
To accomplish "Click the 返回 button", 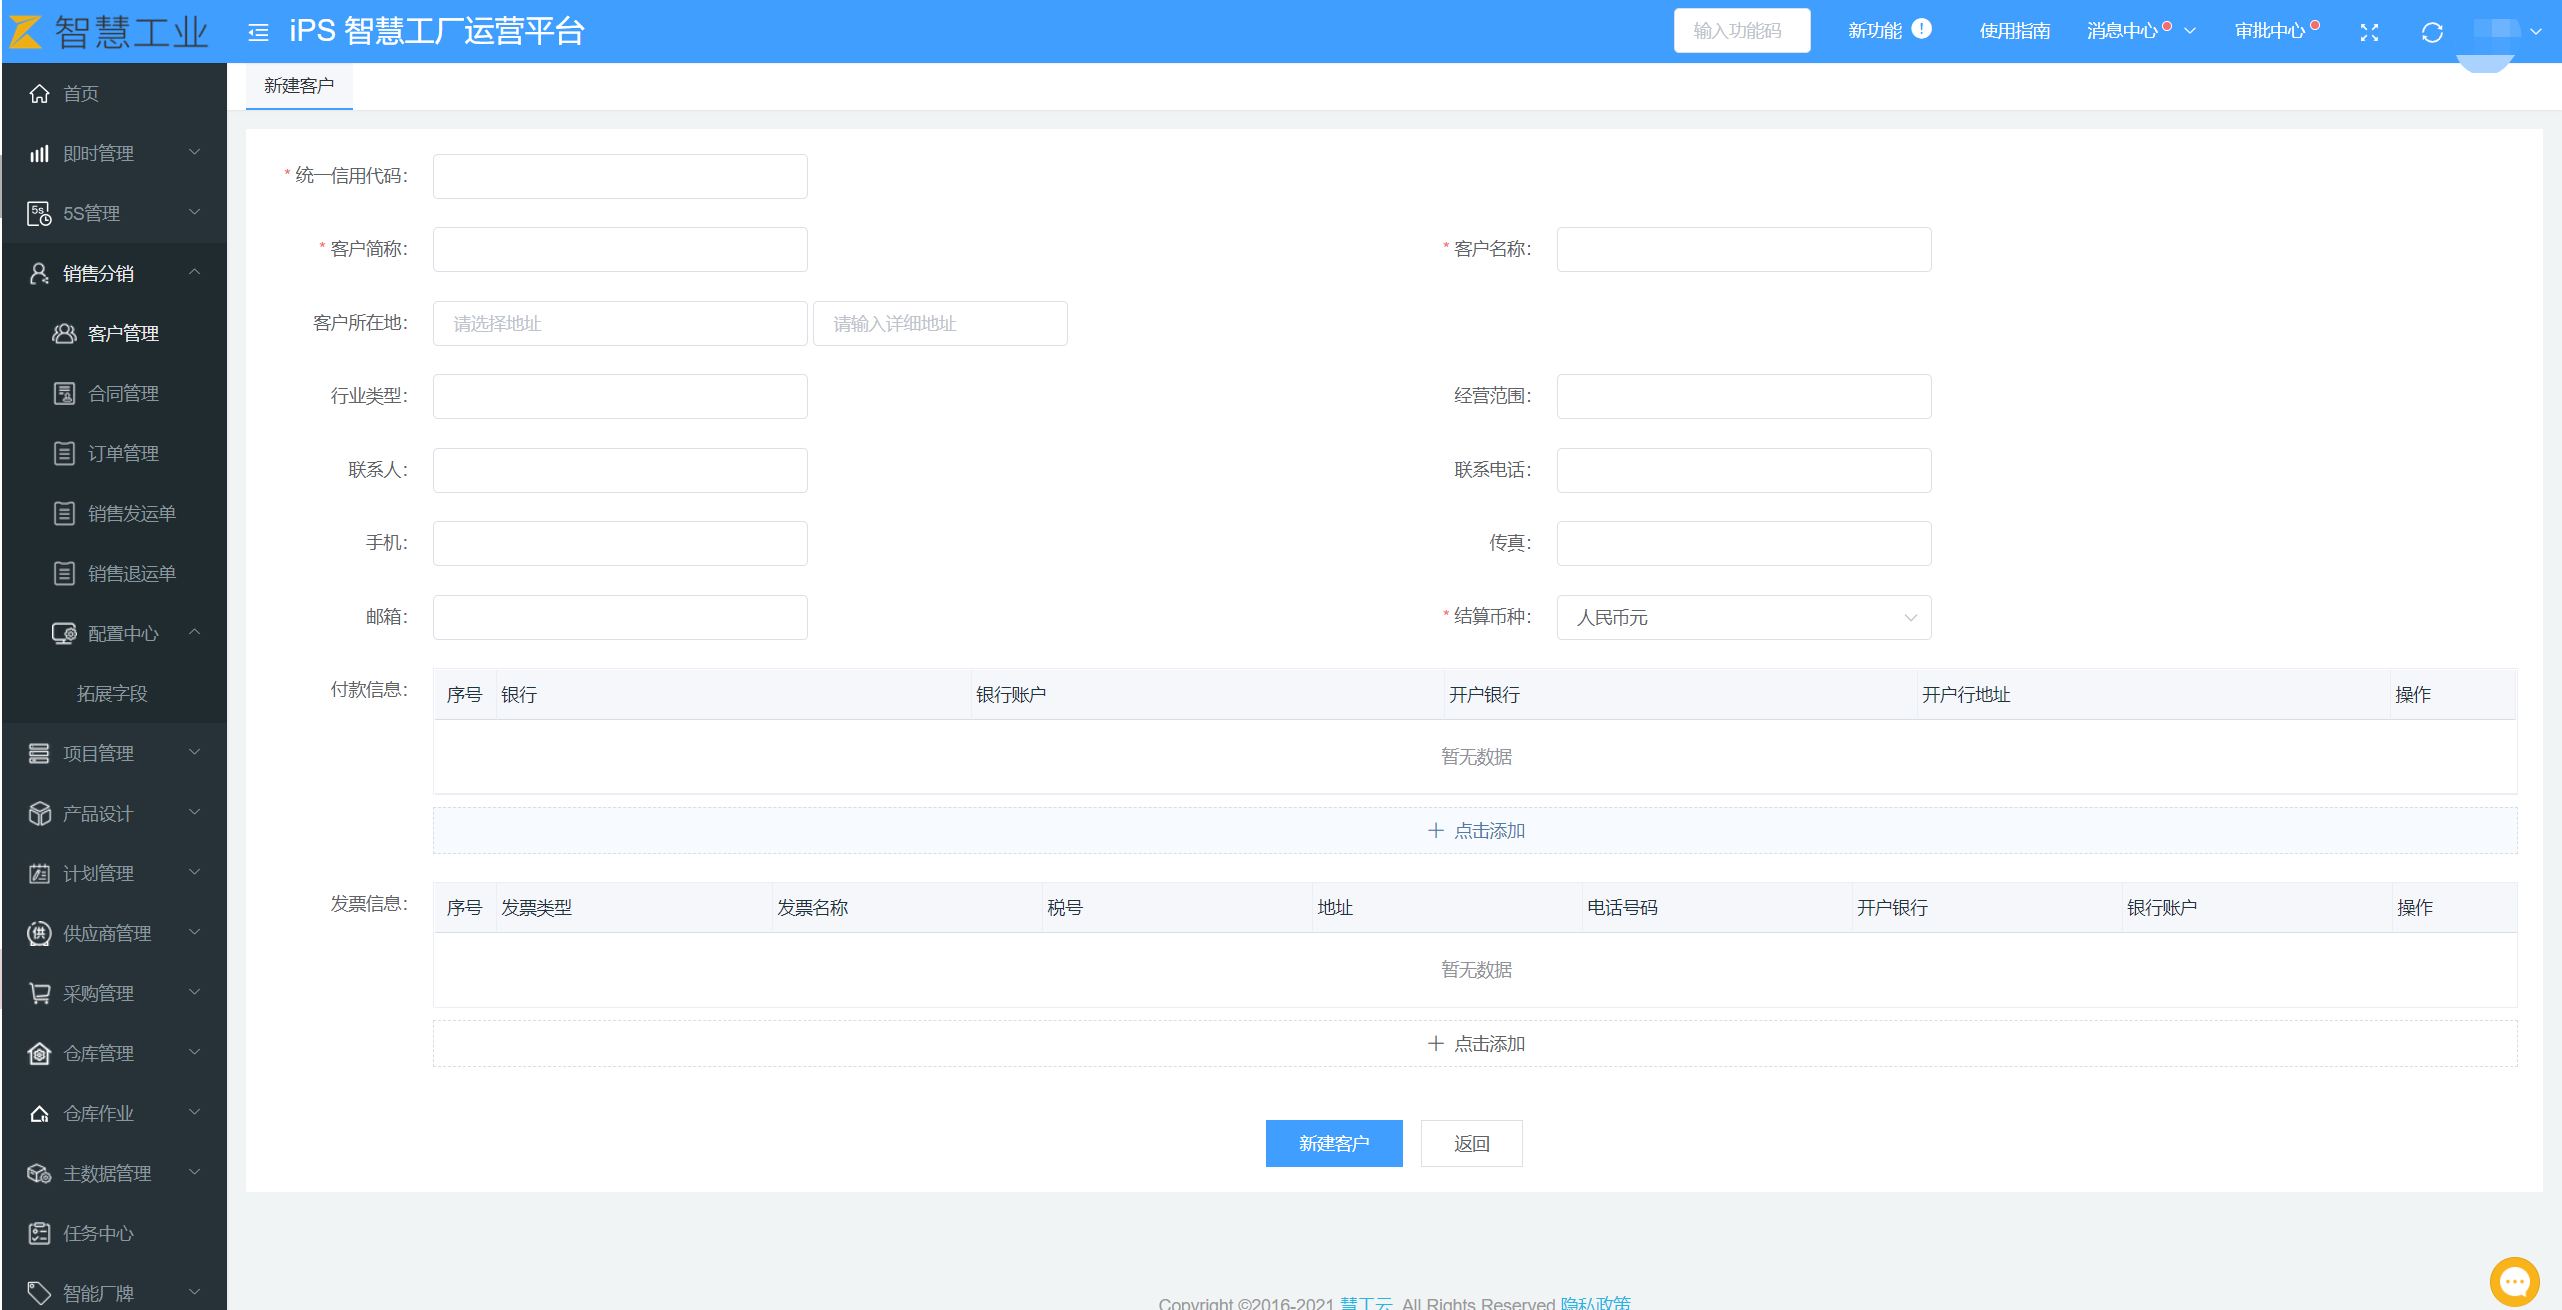I will (x=1471, y=1143).
